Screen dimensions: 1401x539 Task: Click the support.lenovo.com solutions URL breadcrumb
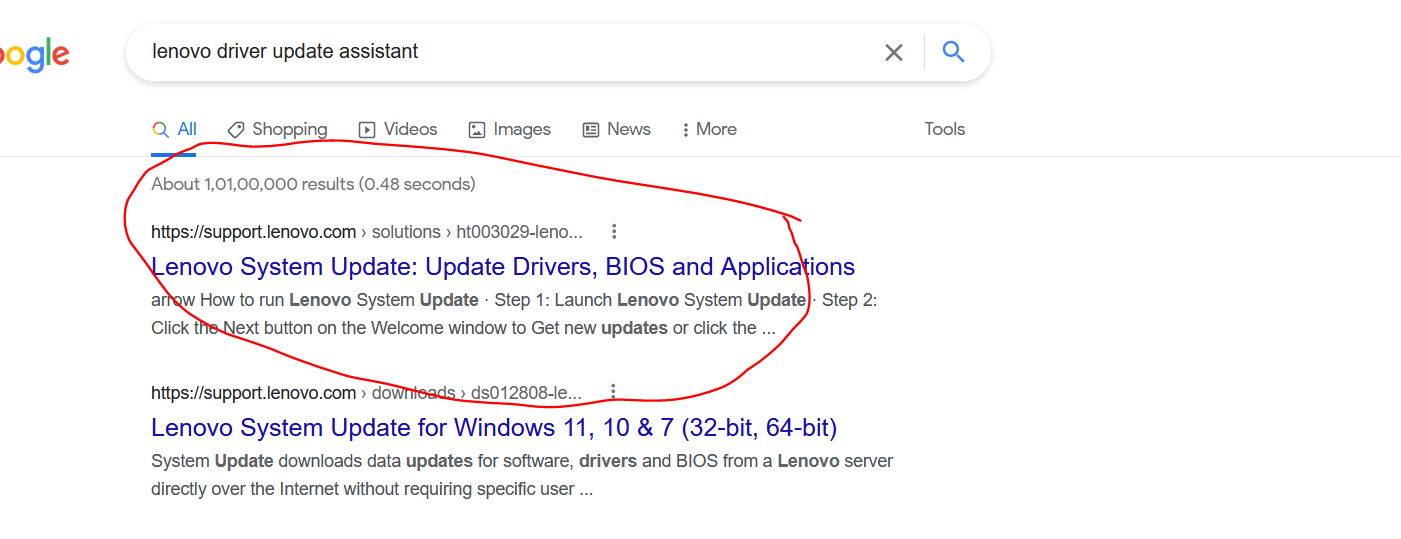tap(367, 232)
